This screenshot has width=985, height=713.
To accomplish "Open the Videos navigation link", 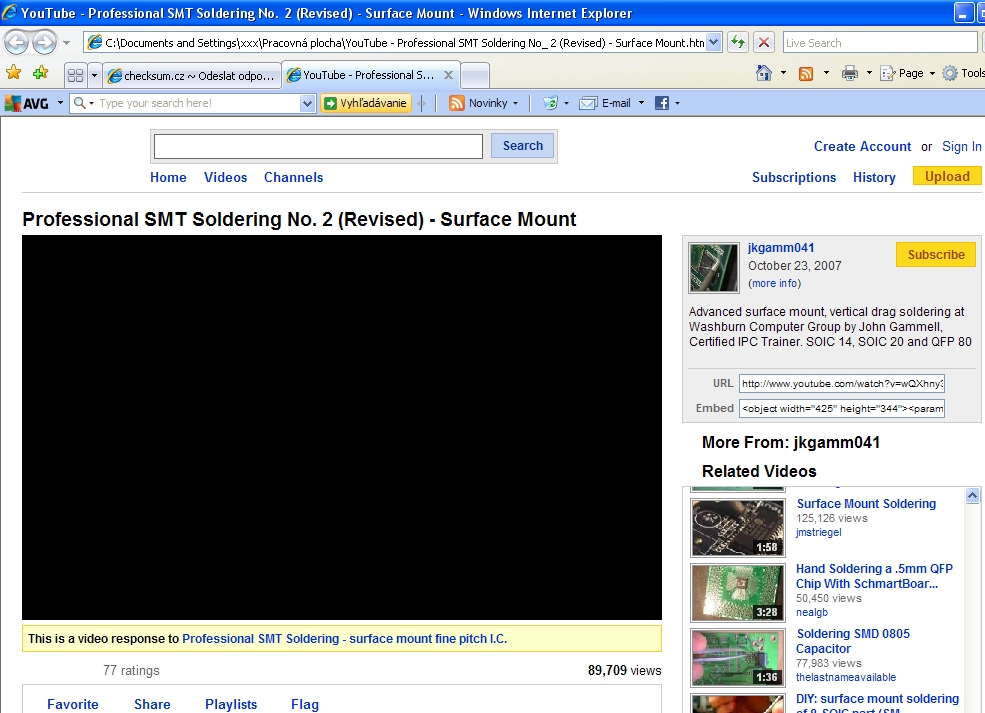I will coord(226,177).
